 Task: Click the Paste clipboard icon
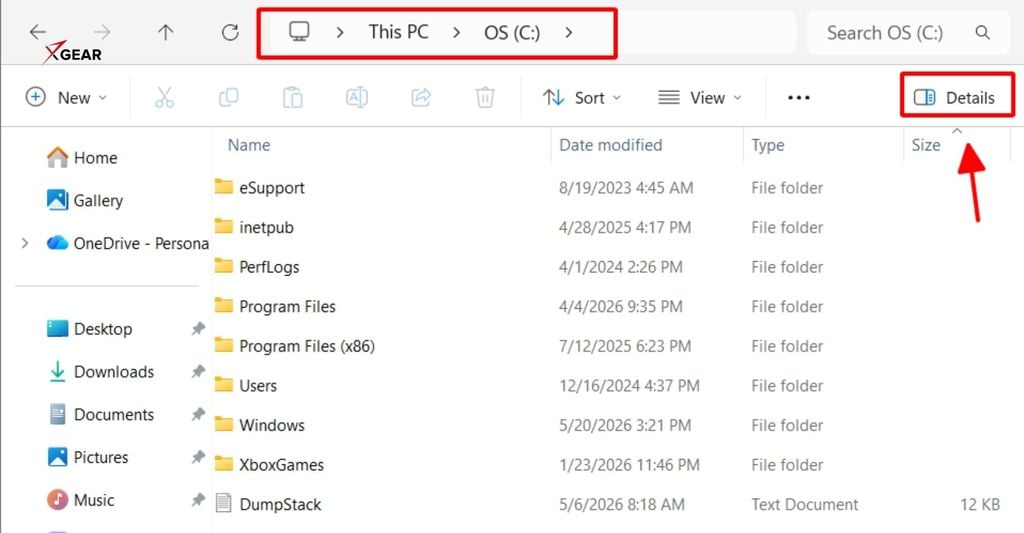point(292,97)
